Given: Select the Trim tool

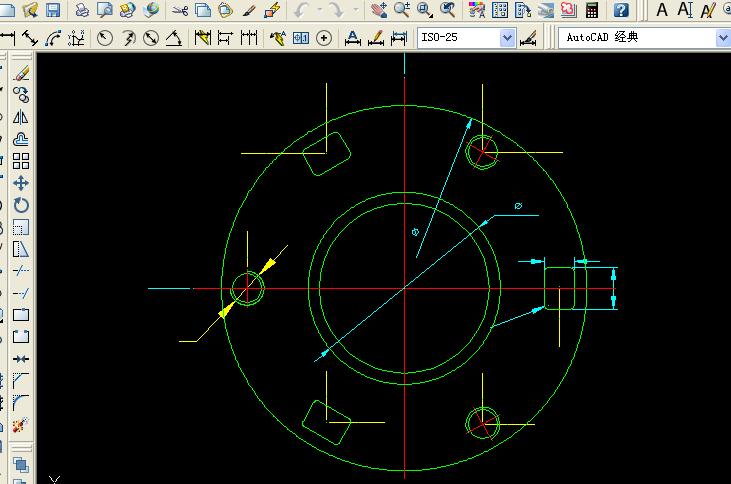Looking at the screenshot, I should click(21, 271).
